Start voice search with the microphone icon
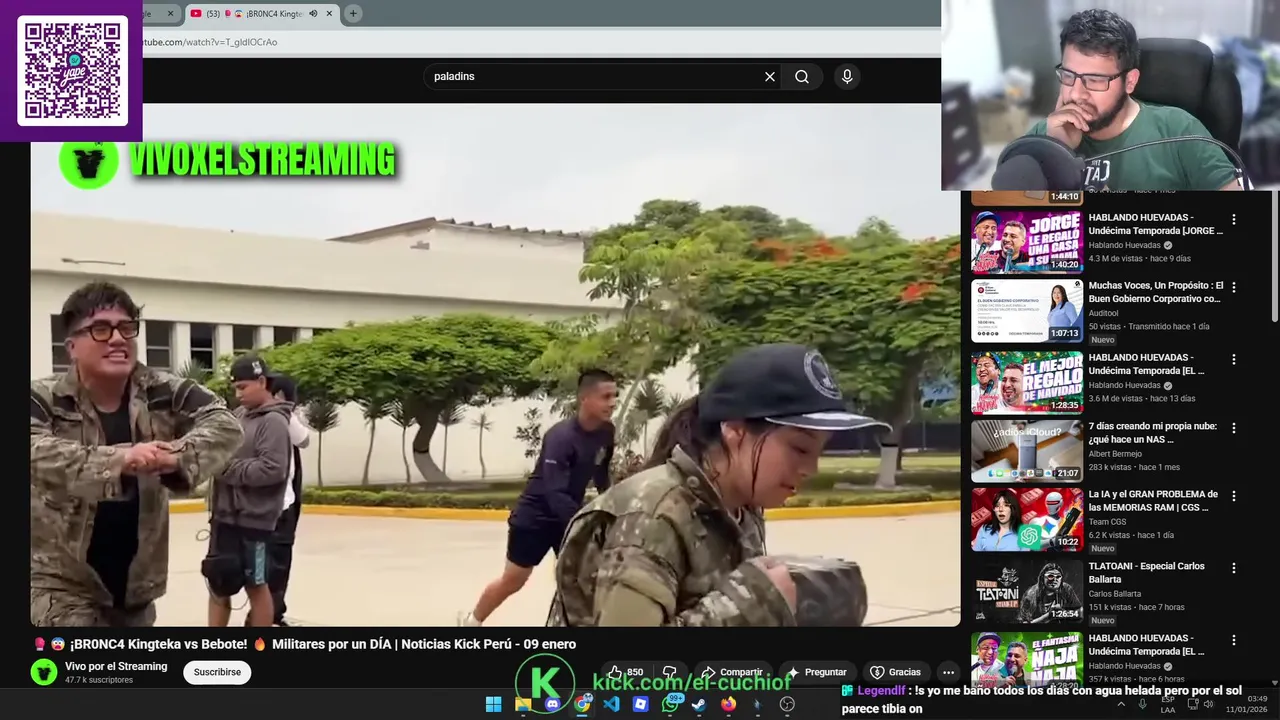Screen dimensions: 1280x720 coord(847,76)
